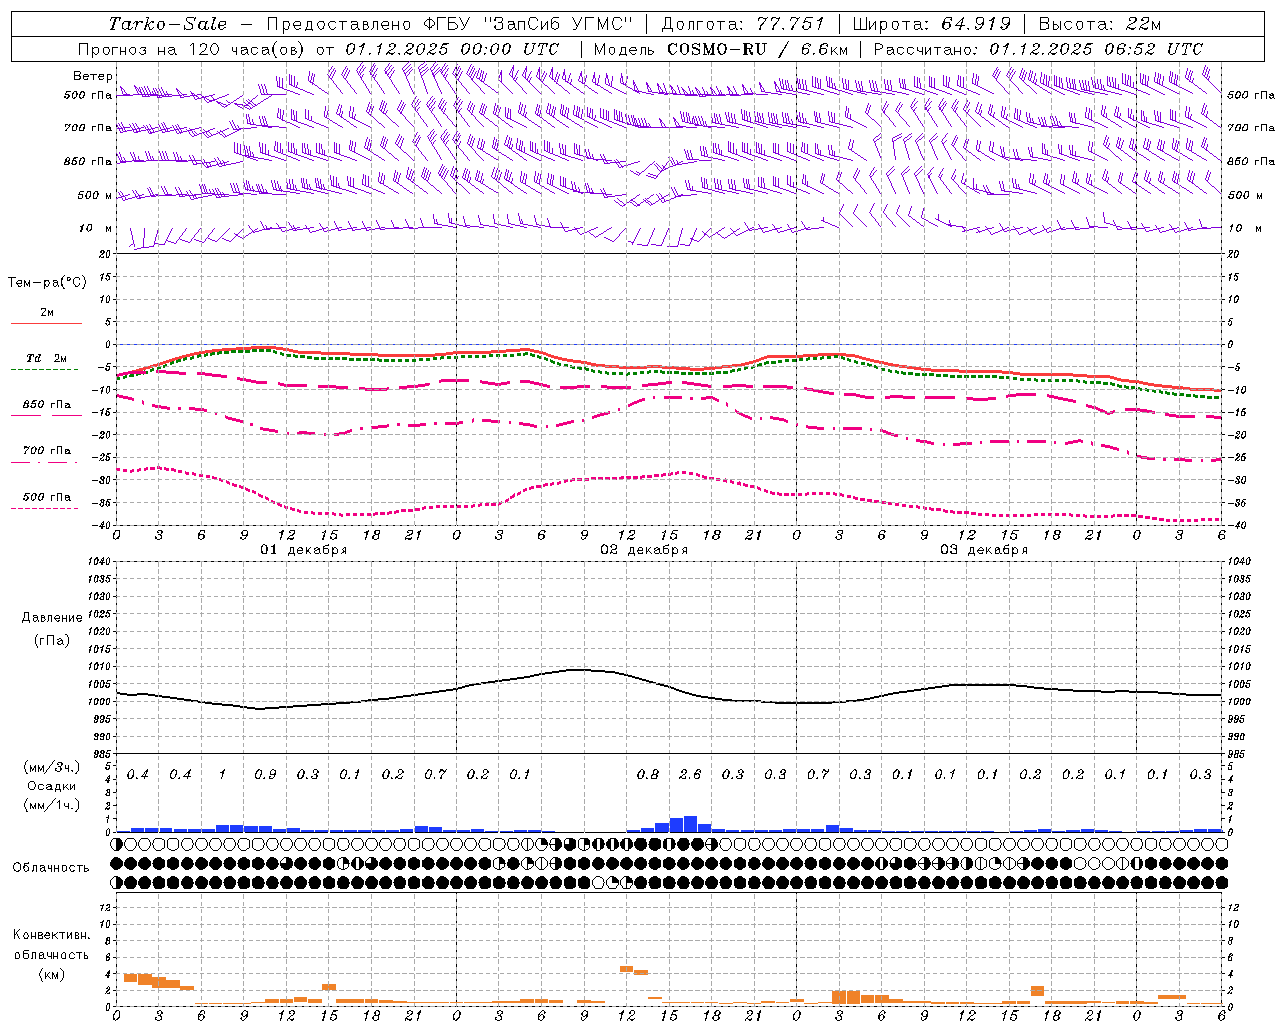Image resolution: width=1280 pixels, height=1024 pixels.
Task: Click the "(мм/1ч.)" units label
Action: click(x=52, y=805)
